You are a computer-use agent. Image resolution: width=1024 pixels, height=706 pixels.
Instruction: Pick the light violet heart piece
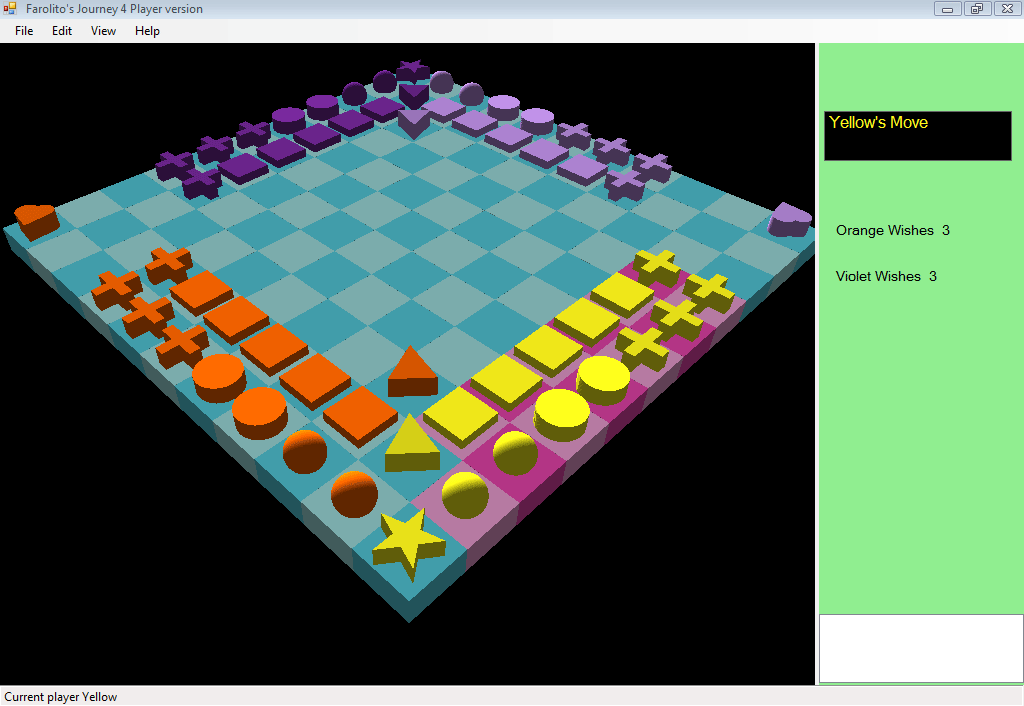pyautogui.click(x=789, y=219)
